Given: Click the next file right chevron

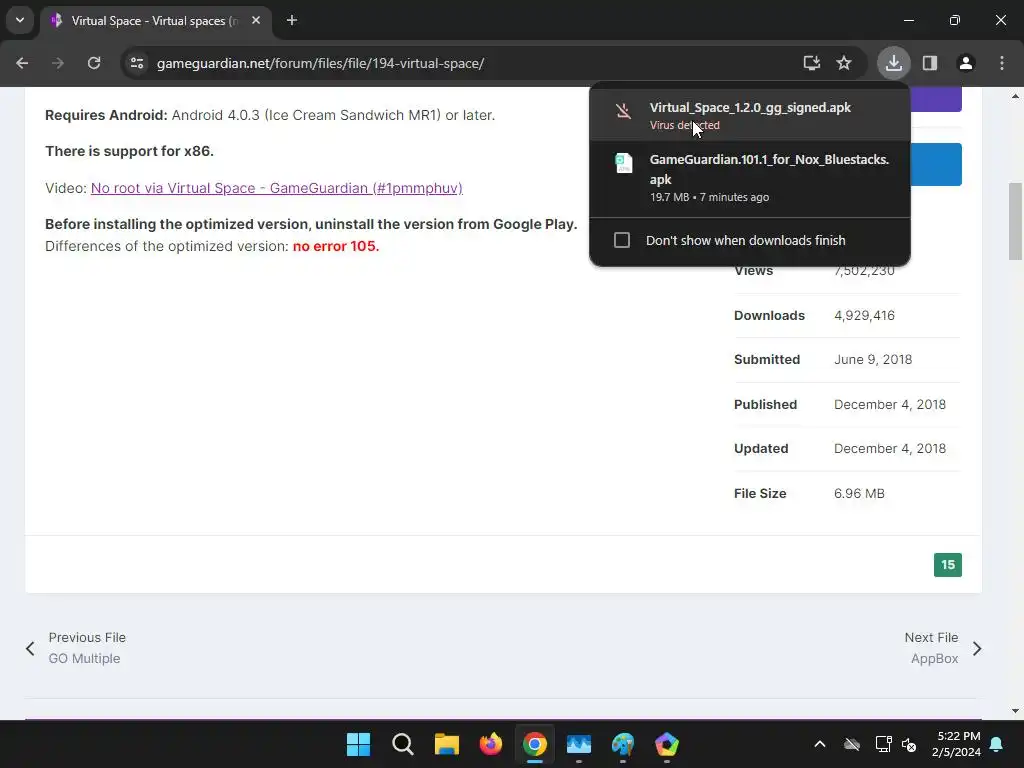Looking at the screenshot, I should pos(977,648).
